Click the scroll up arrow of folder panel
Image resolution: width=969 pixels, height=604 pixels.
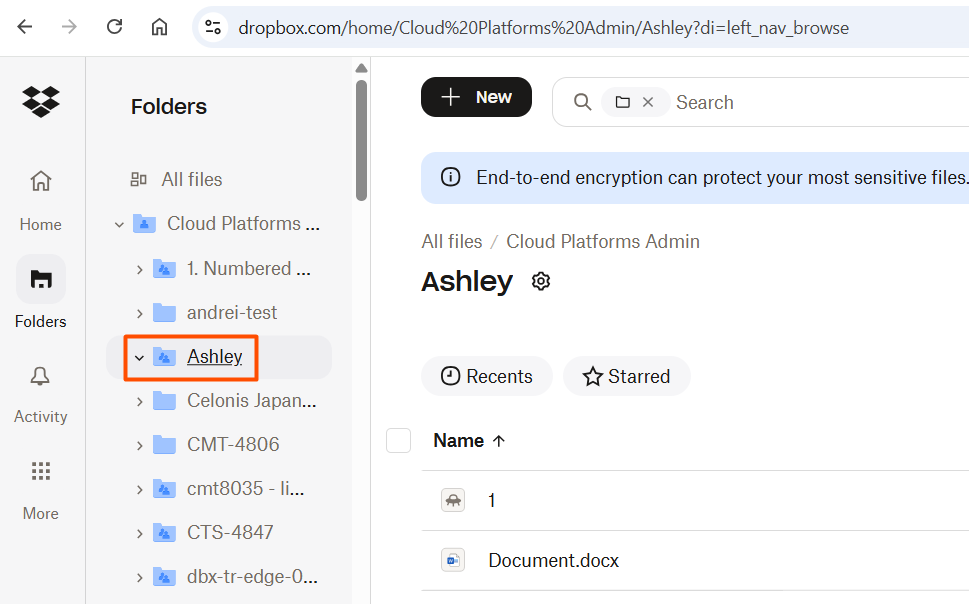362,68
